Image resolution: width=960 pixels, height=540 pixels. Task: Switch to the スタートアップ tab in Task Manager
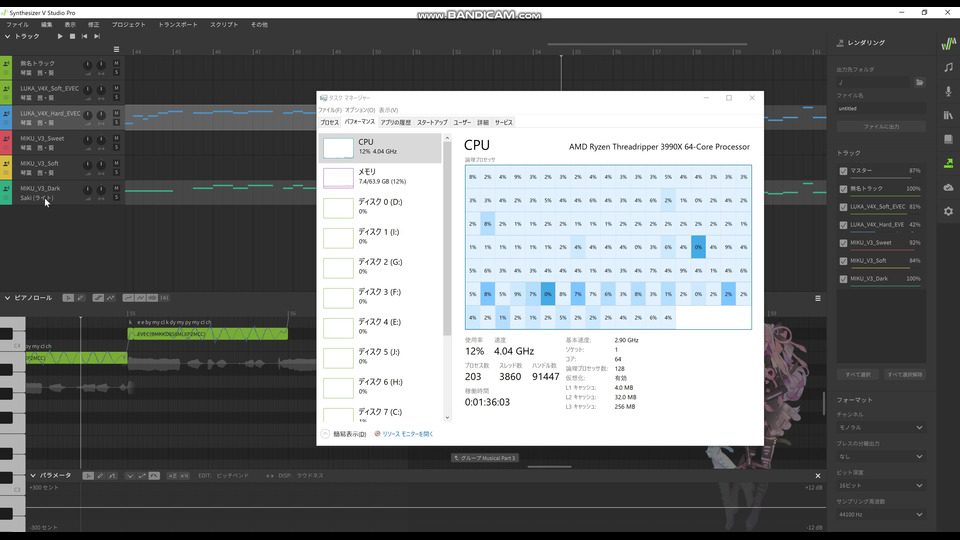[432, 122]
